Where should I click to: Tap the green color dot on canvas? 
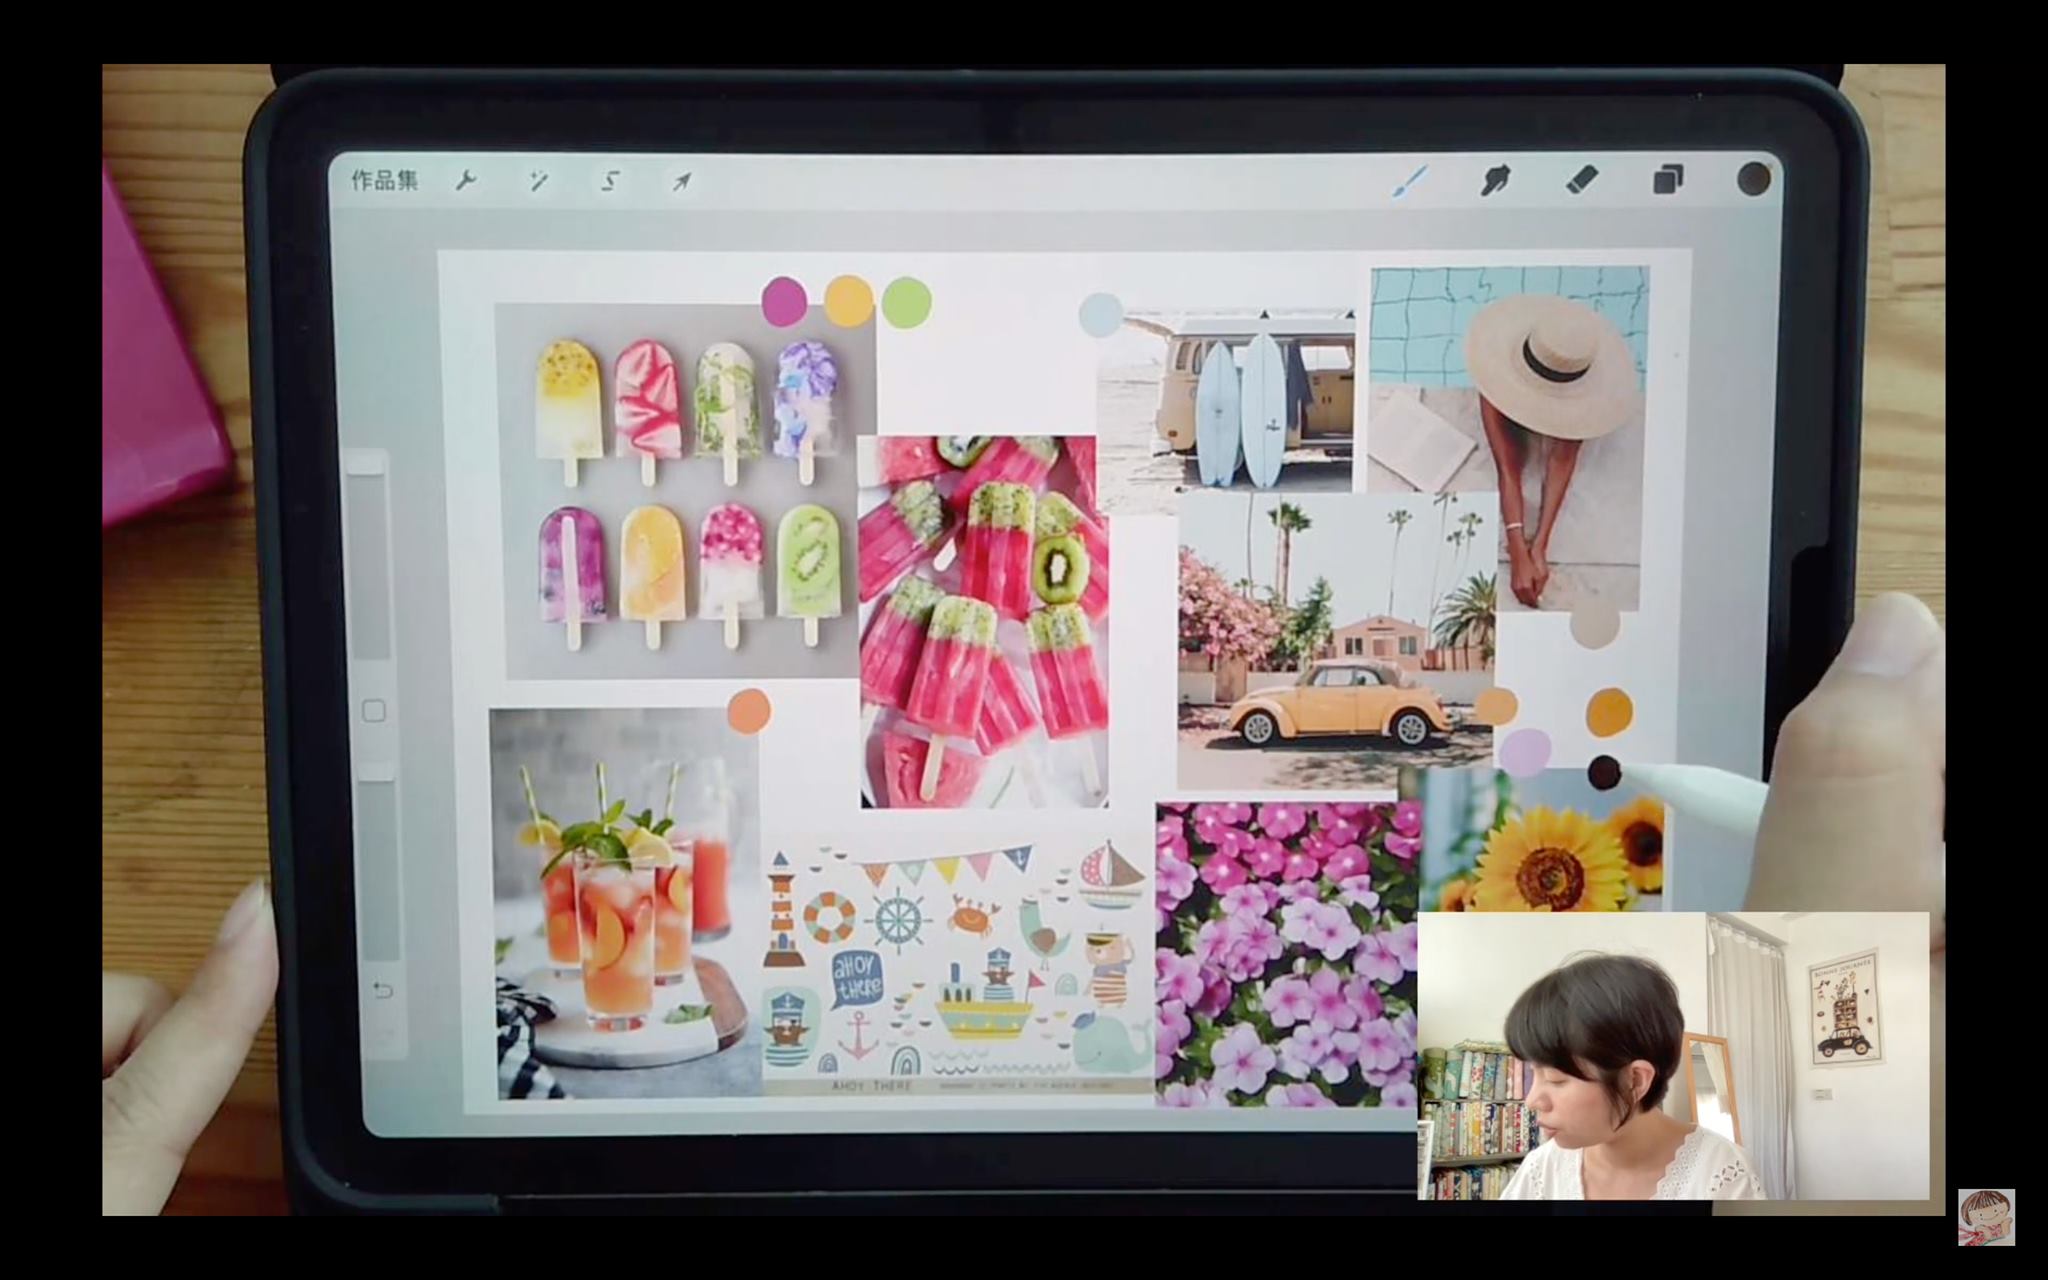906,302
